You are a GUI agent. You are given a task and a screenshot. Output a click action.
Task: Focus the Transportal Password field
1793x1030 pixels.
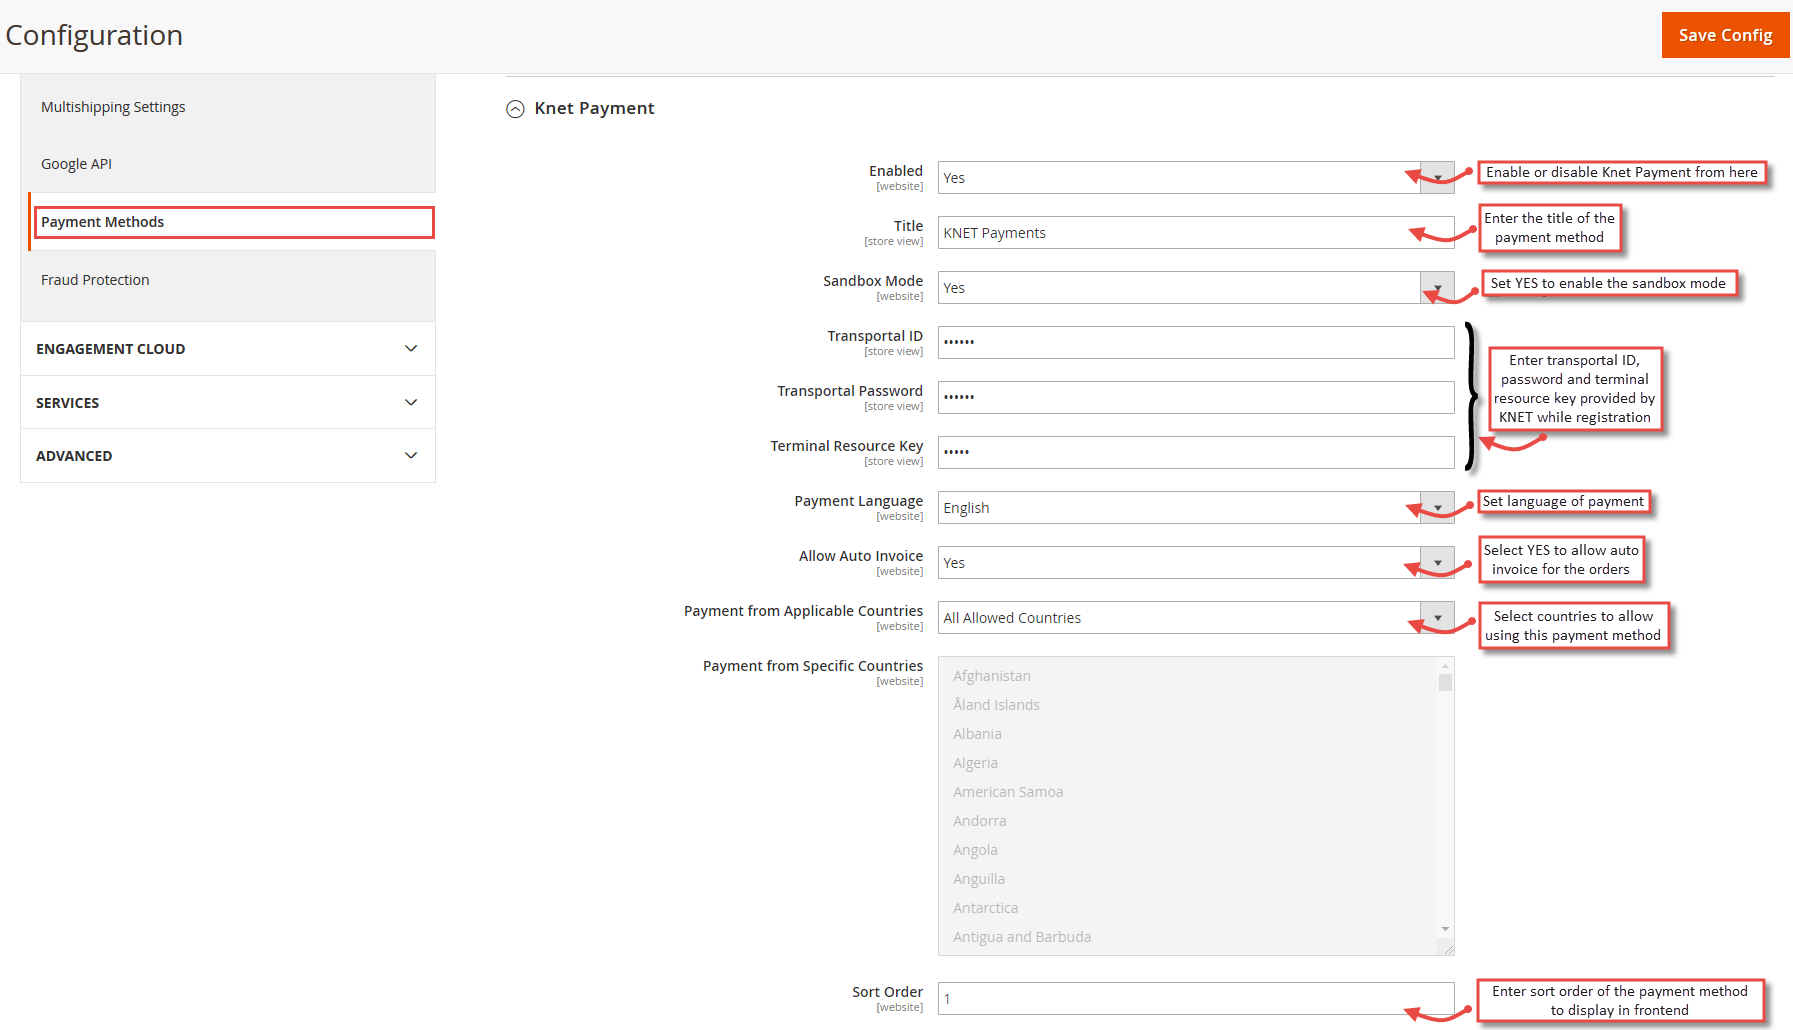(x=1196, y=398)
